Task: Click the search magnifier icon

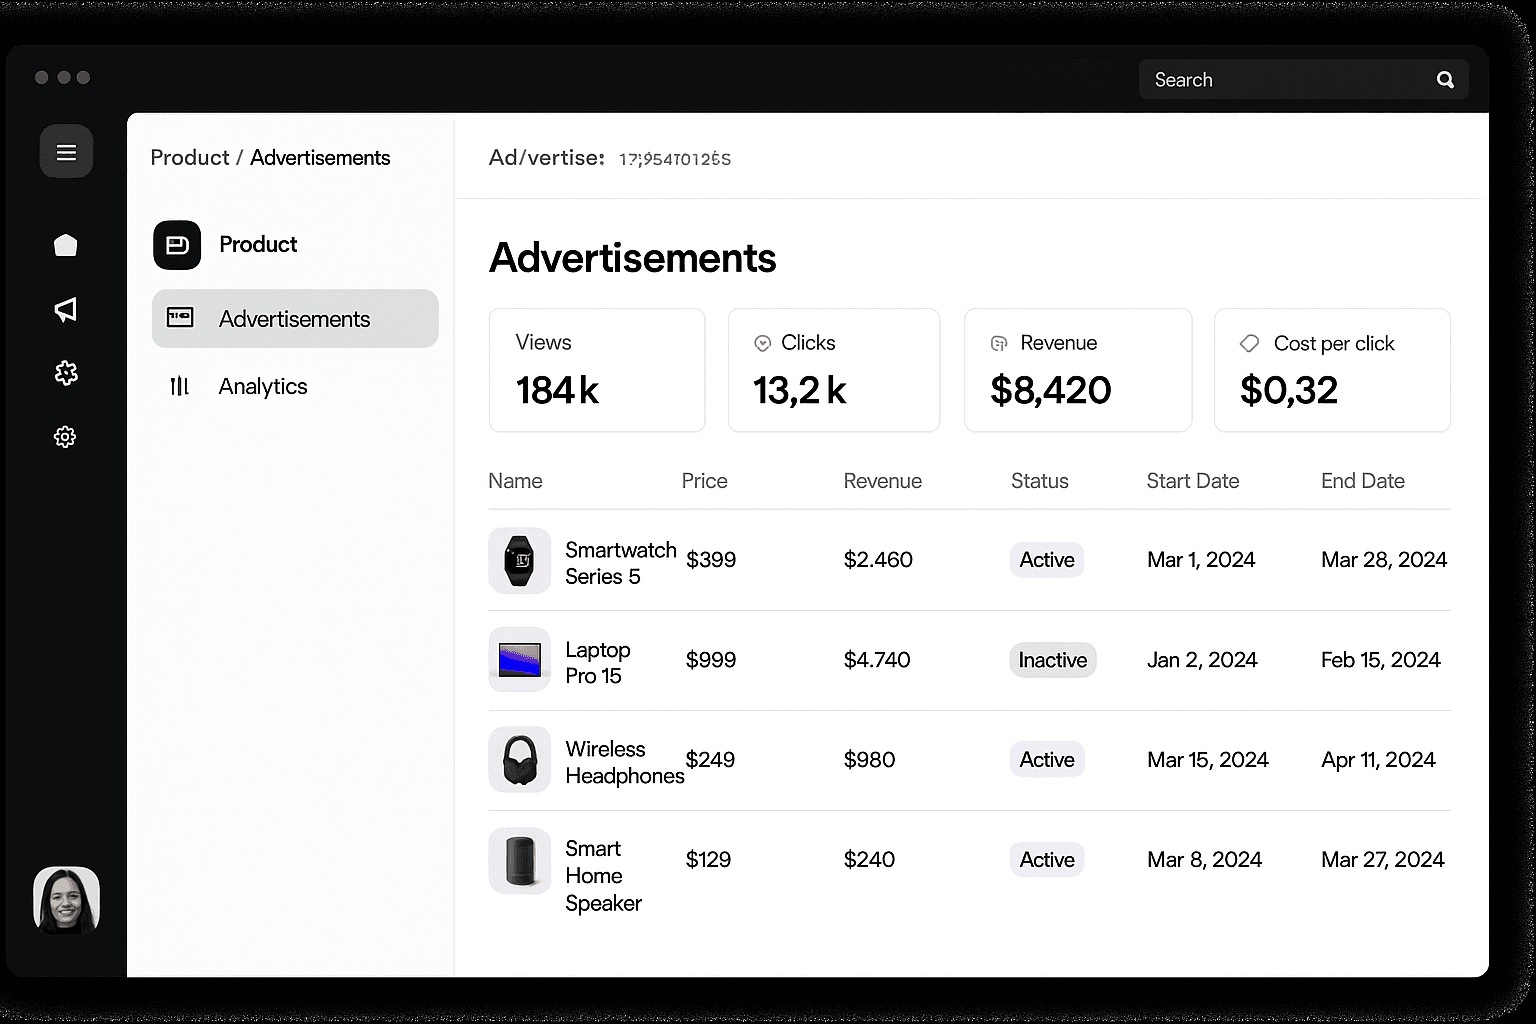Action: pyautogui.click(x=1445, y=80)
